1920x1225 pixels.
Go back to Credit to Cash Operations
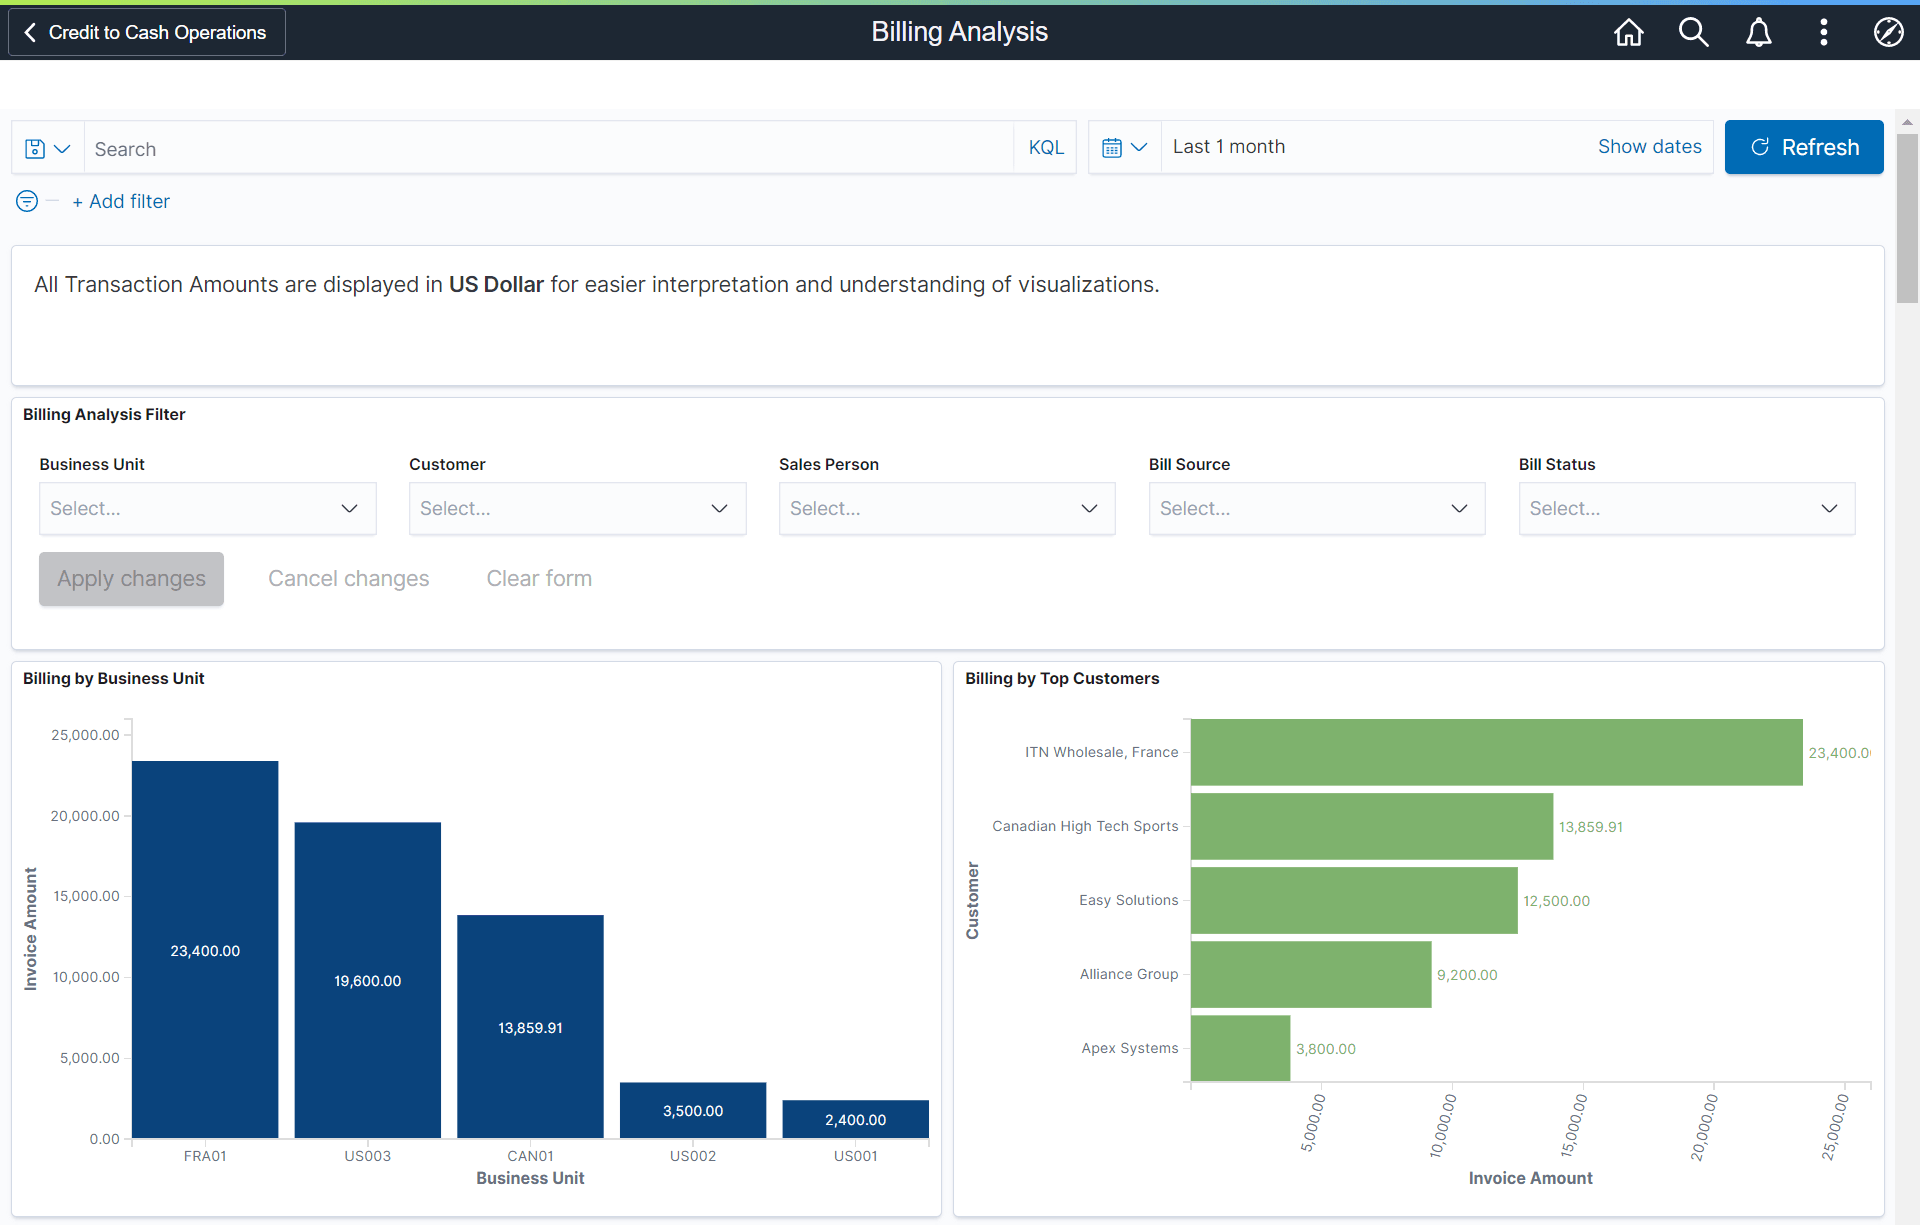tap(146, 32)
